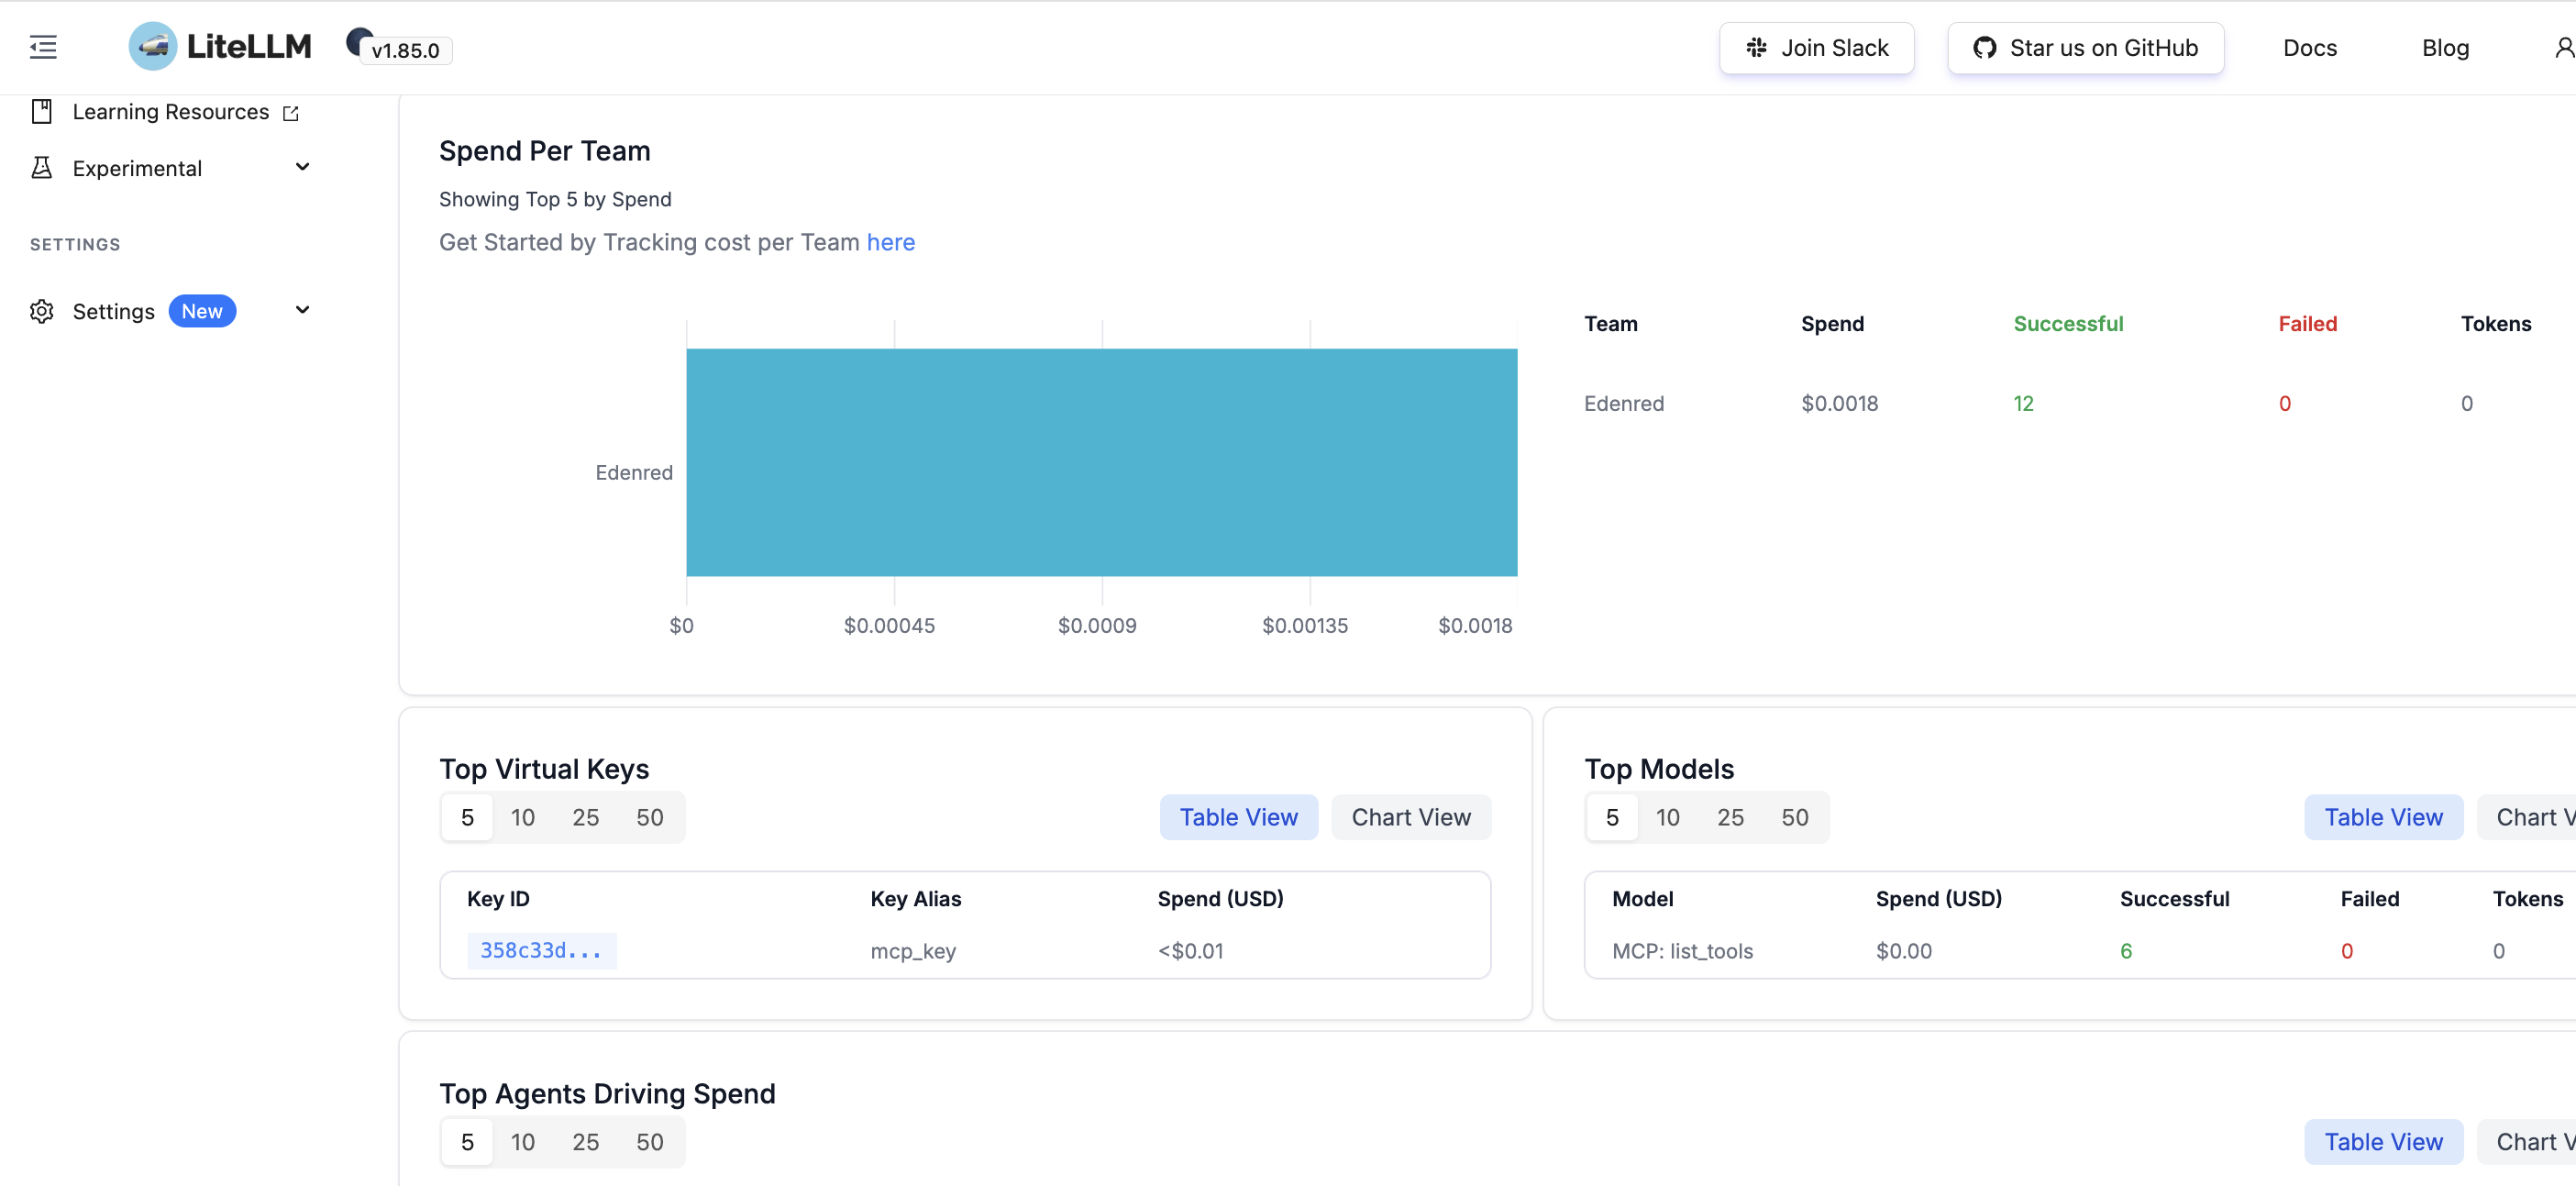2576x1186 pixels.
Task: Select 5 rows for Top Agents Driving Spend
Action: point(467,1142)
